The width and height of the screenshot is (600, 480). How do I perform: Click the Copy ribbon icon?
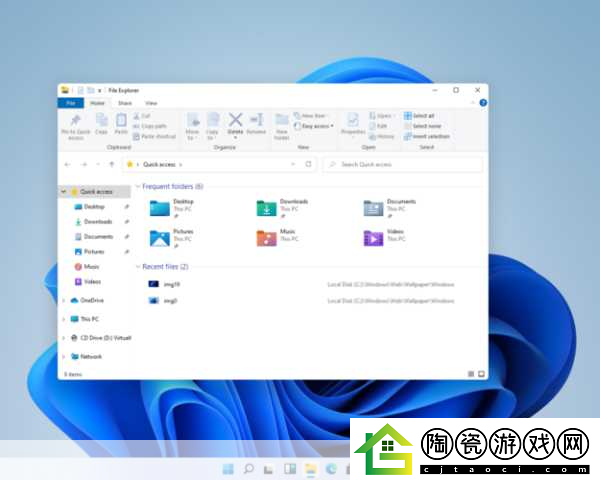pyautogui.click(x=101, y=120)
